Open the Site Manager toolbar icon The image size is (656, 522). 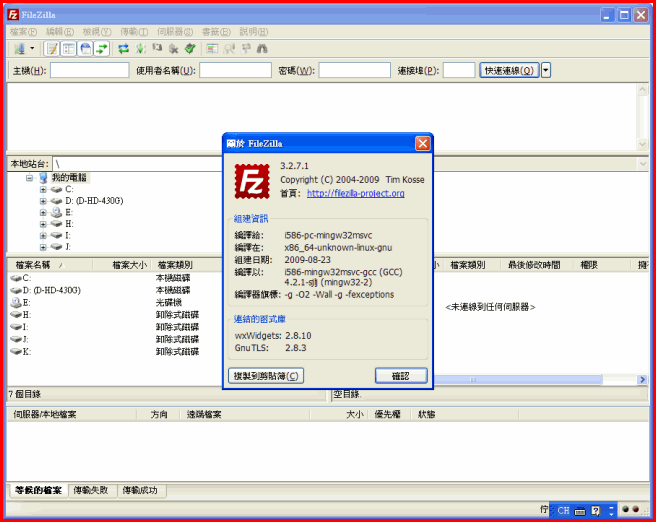18,48
